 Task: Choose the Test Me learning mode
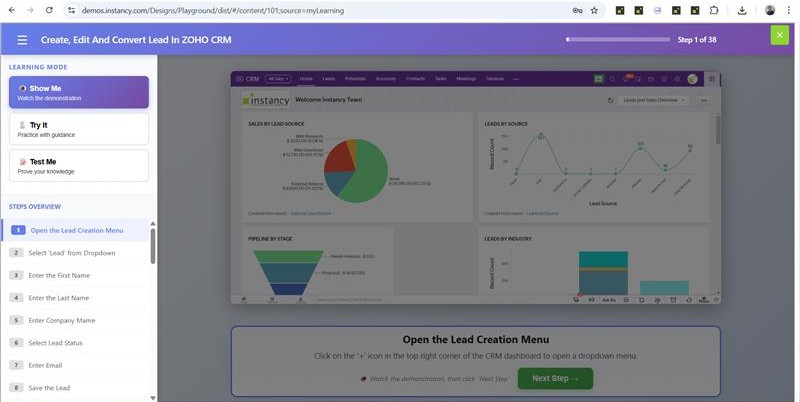click(x=78, y=165)
